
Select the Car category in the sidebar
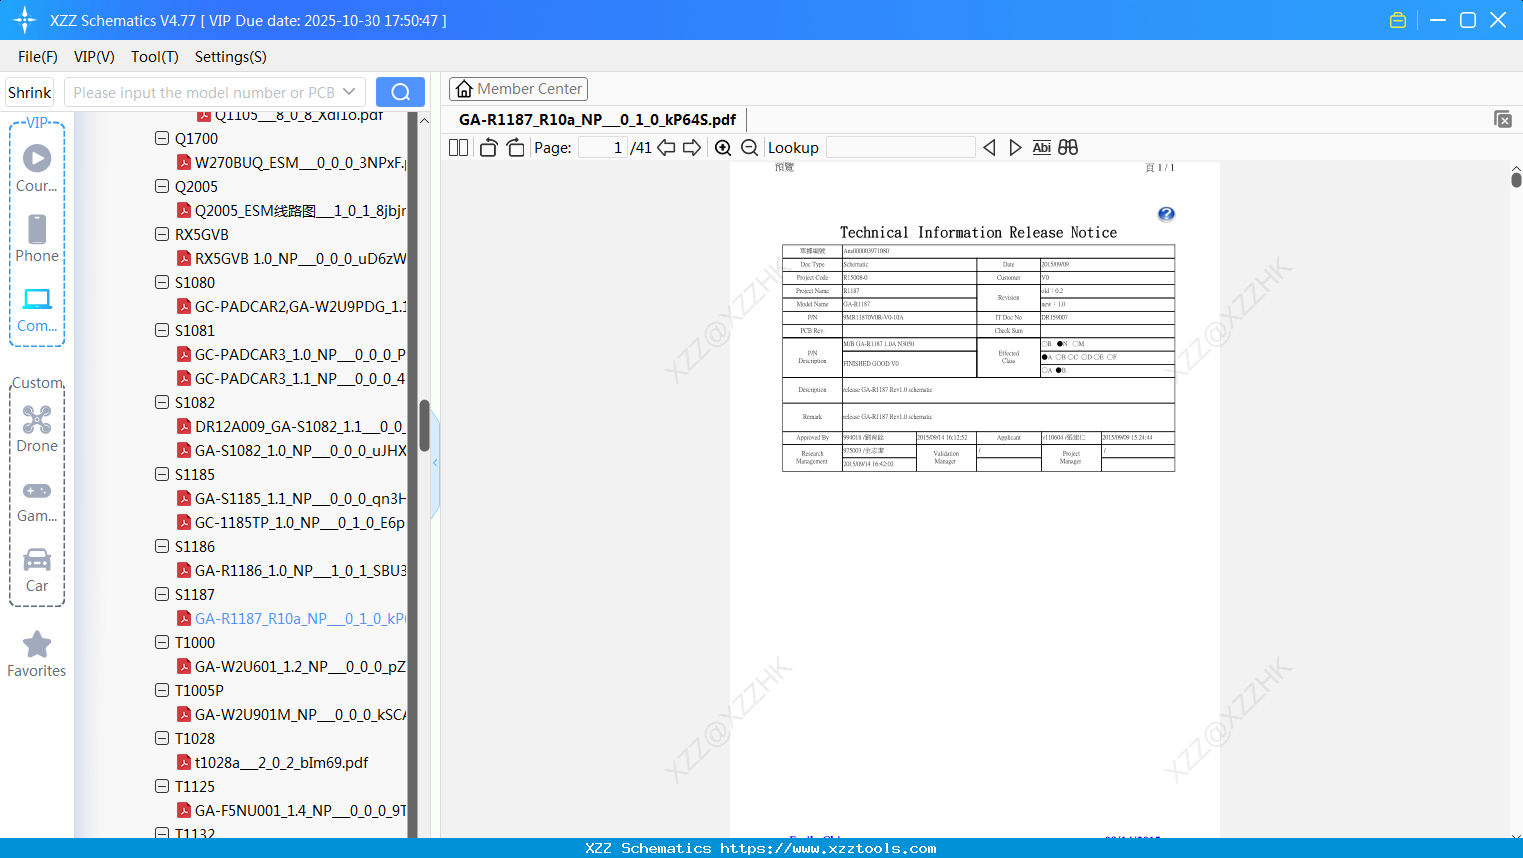(x=37, y=570)
